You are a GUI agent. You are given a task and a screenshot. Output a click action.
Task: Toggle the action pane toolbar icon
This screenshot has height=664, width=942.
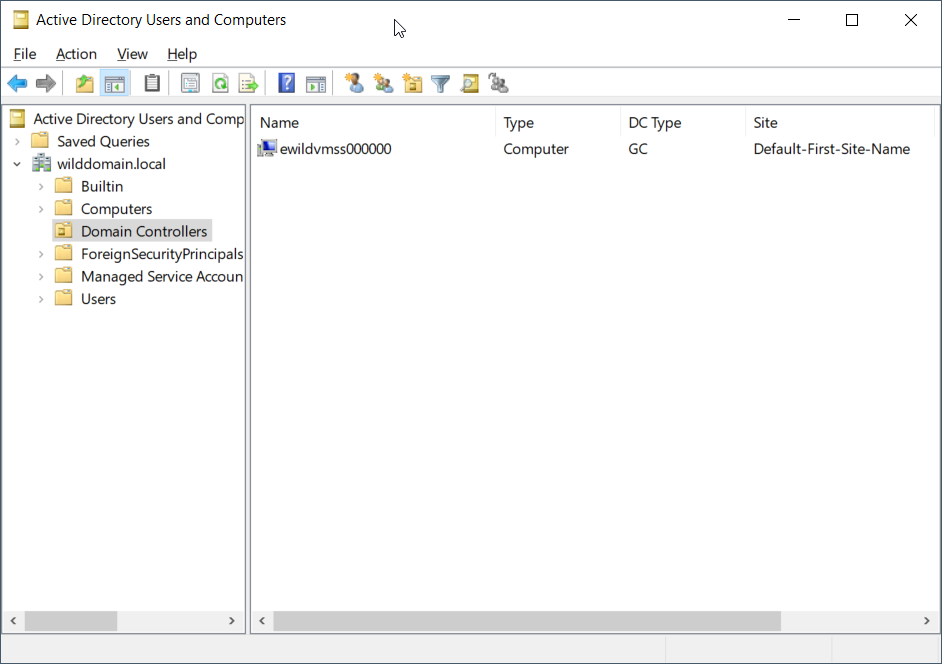(315, 84)
